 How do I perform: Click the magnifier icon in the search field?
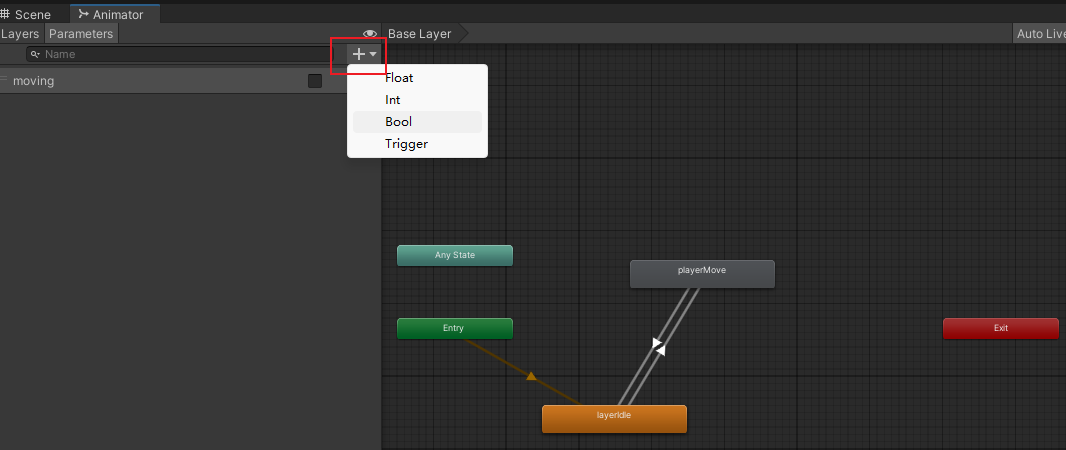pyautogui.click(x=35, y=54)
